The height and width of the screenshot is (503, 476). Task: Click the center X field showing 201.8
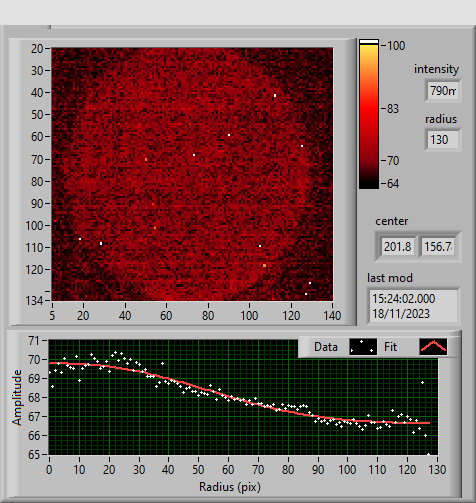(x=398, y=247)
